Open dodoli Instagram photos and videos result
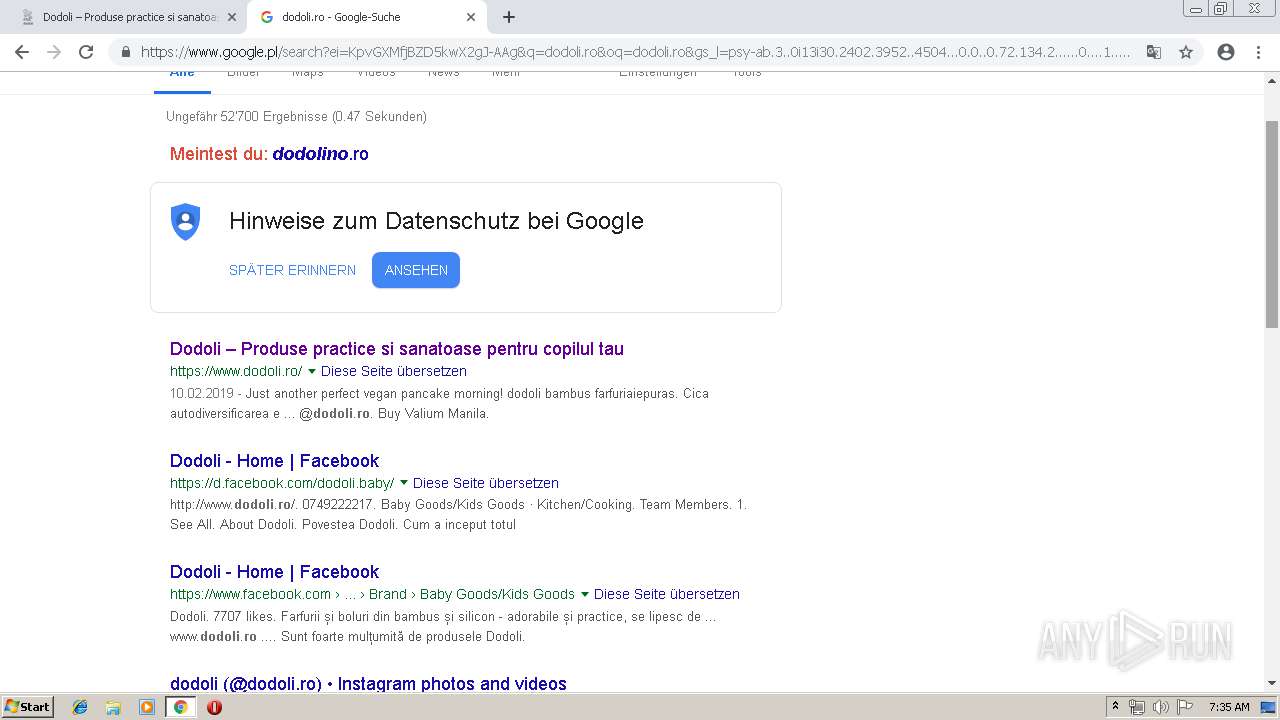The height and width of the screenshot is (720, 1280). pyautogui.click(x=368, y=683)
